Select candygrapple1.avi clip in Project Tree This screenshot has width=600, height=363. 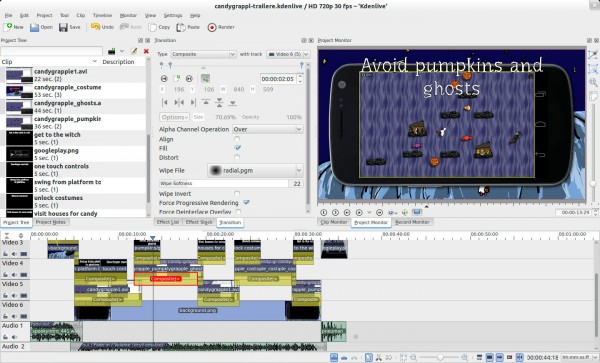tap(73, 75)
